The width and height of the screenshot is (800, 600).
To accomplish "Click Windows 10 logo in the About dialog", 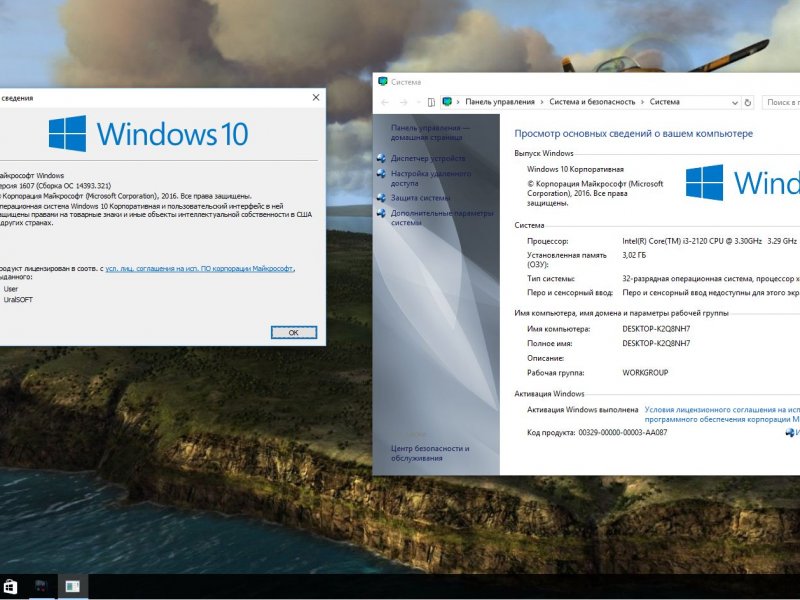I will tap(148, 134).
